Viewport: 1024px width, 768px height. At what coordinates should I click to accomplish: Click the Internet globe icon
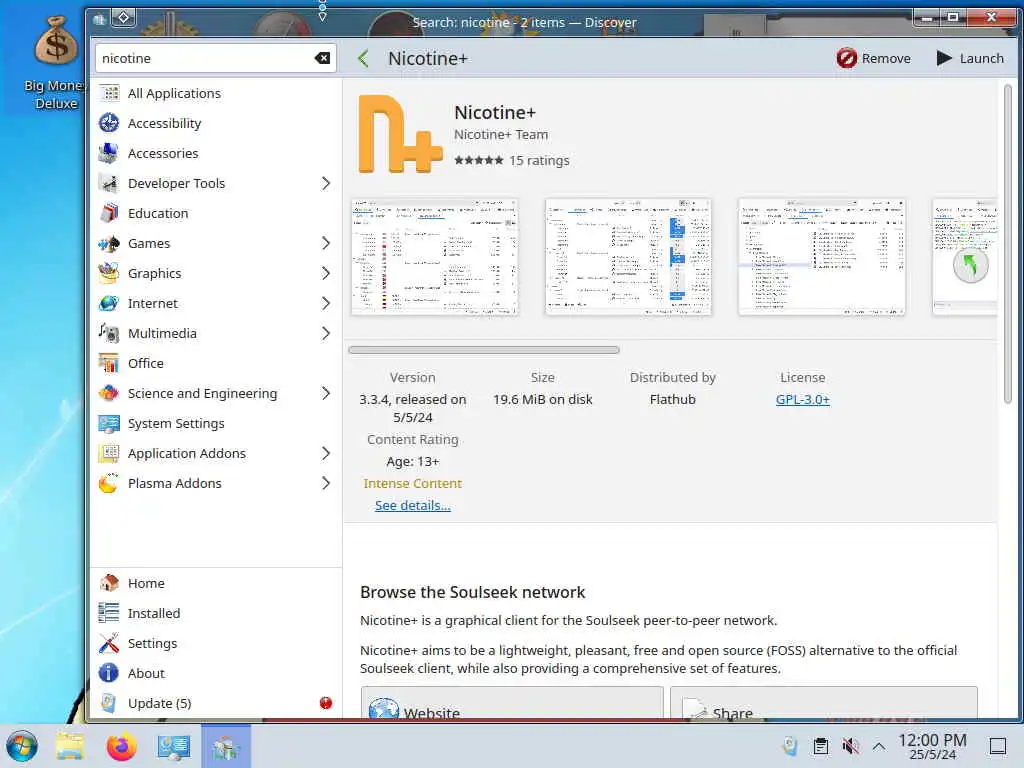[x=109, y=303]
